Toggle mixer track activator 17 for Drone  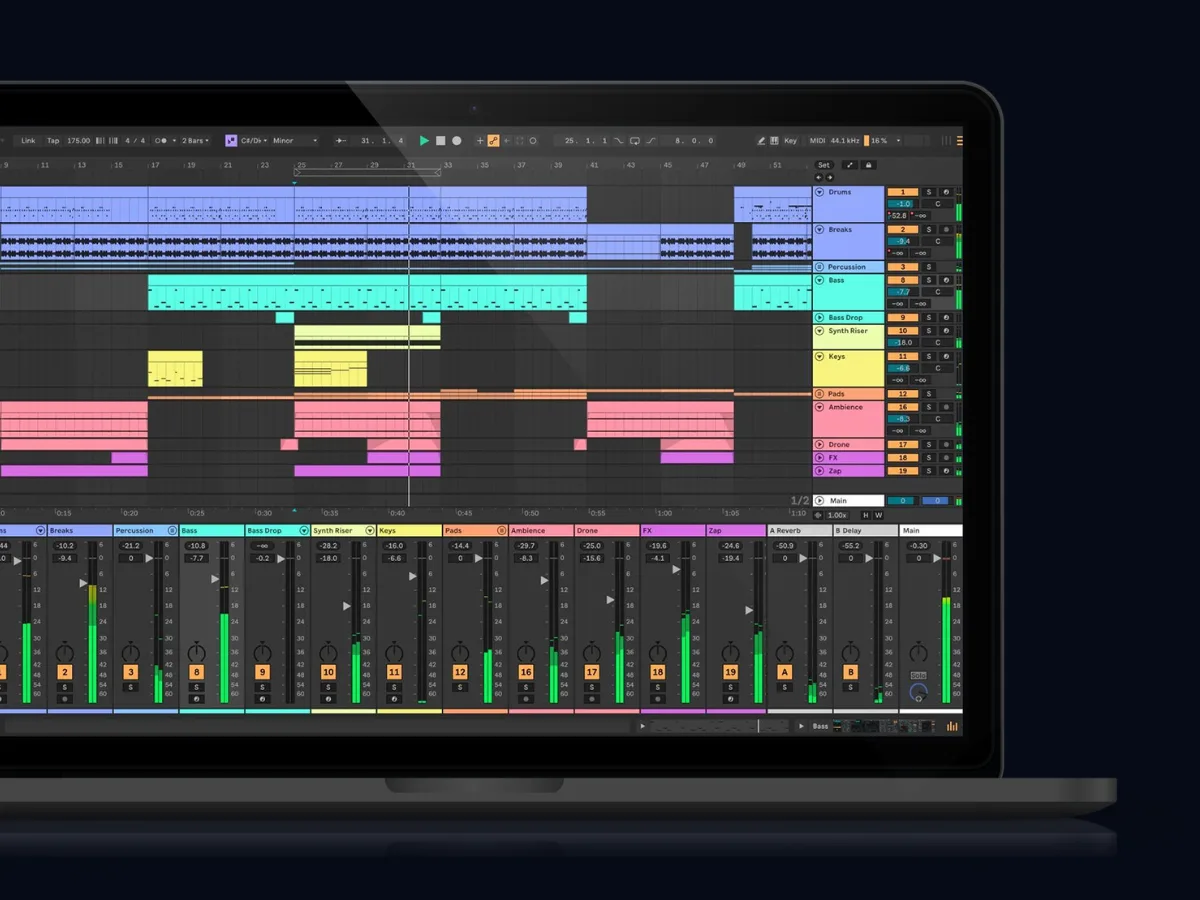click(592, 673)
